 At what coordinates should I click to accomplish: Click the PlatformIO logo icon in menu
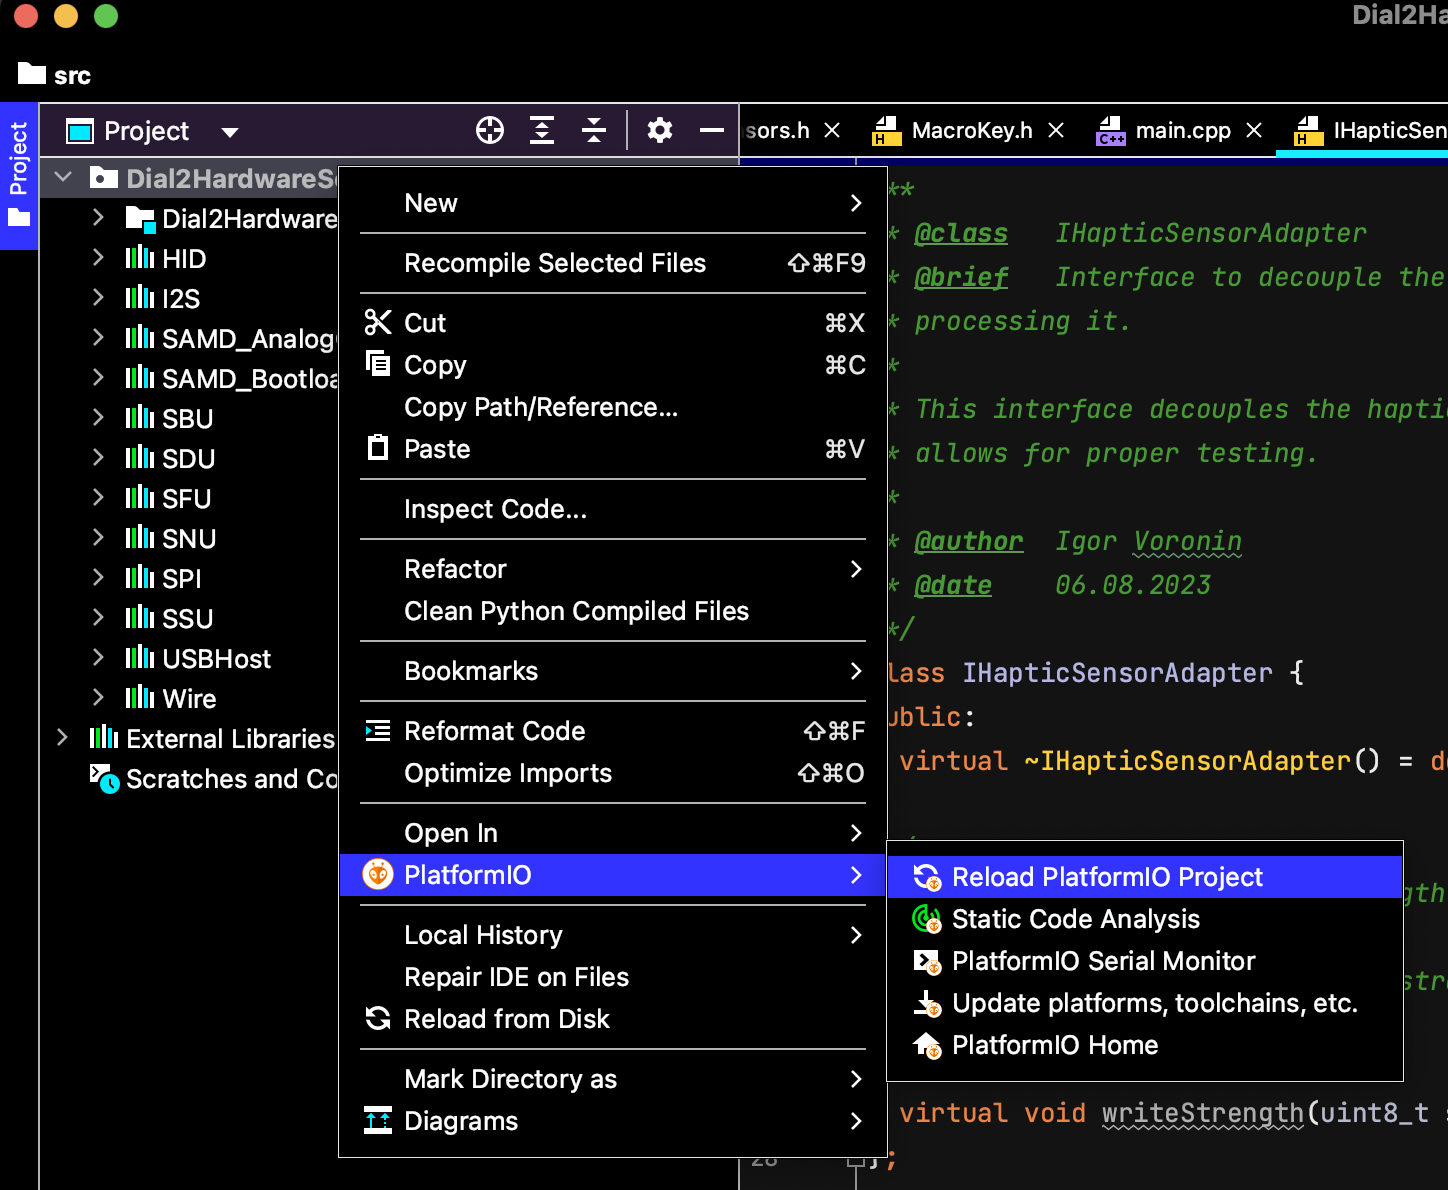(378, 874)
